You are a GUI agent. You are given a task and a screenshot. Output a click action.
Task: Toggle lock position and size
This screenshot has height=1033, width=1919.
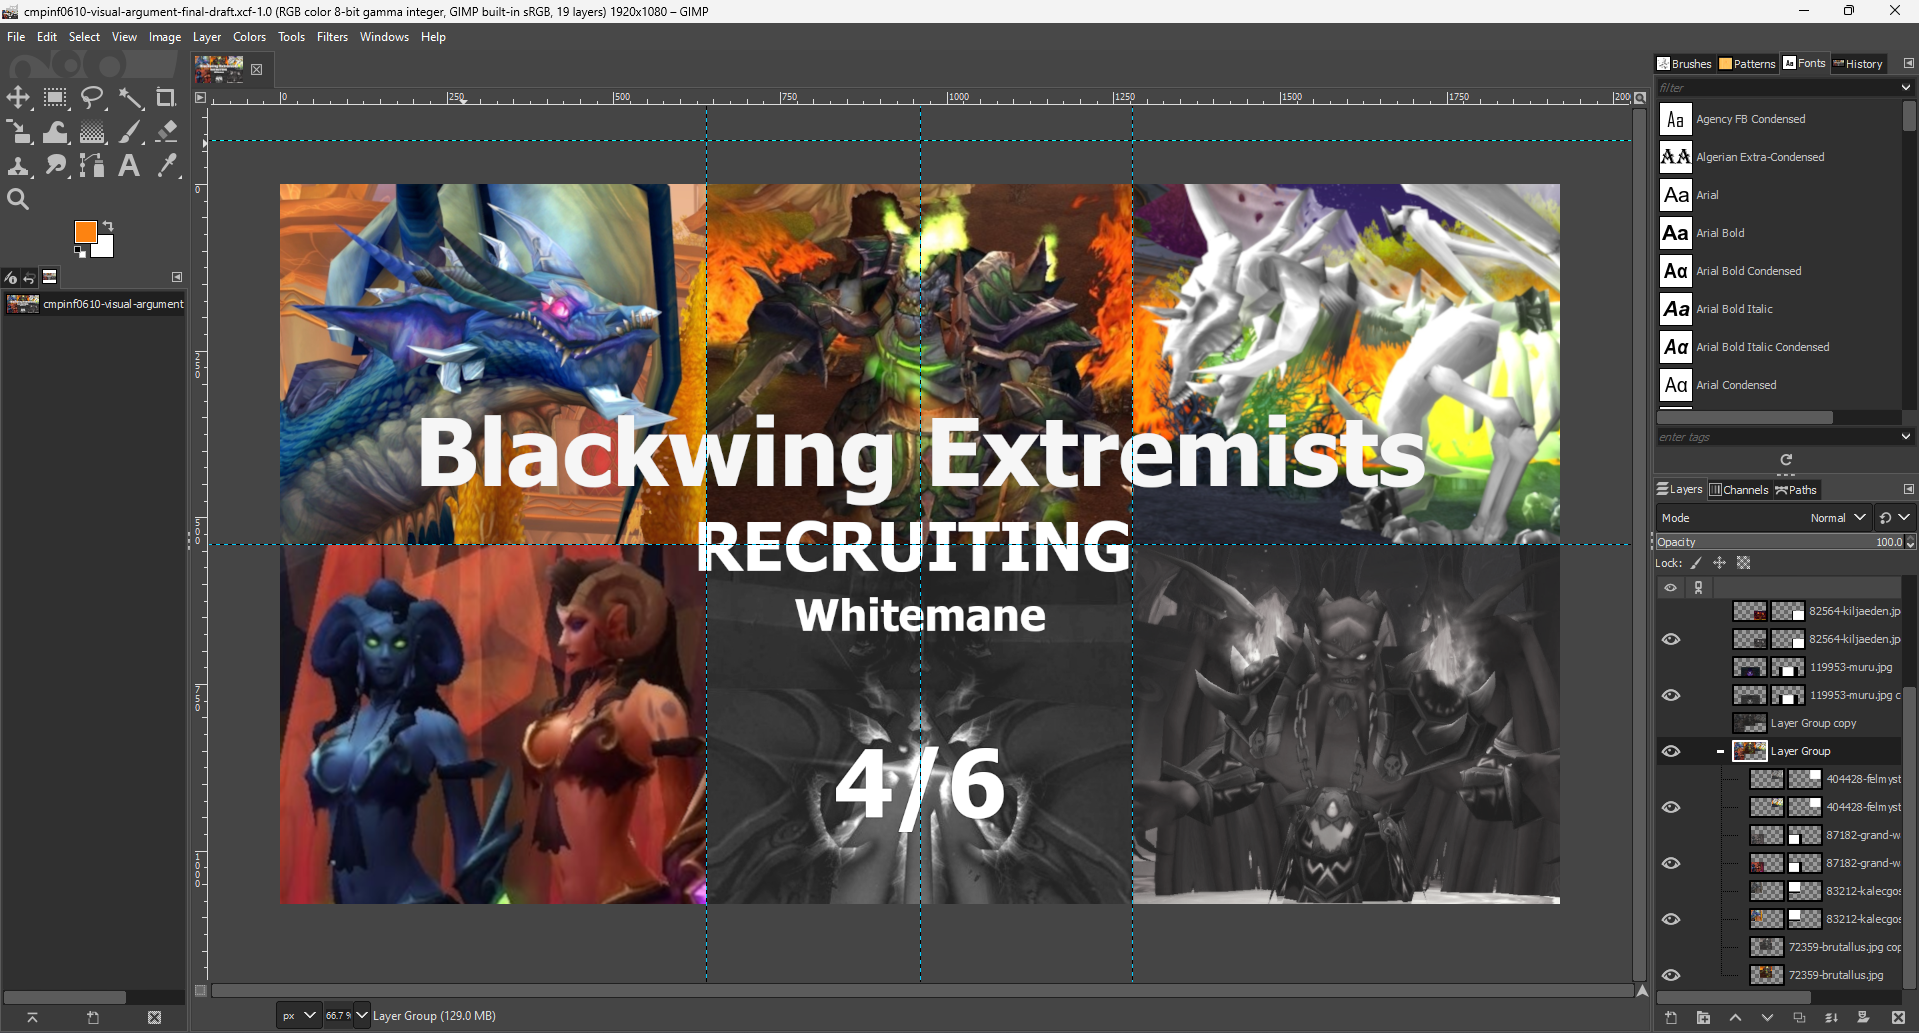point(1720,563)
